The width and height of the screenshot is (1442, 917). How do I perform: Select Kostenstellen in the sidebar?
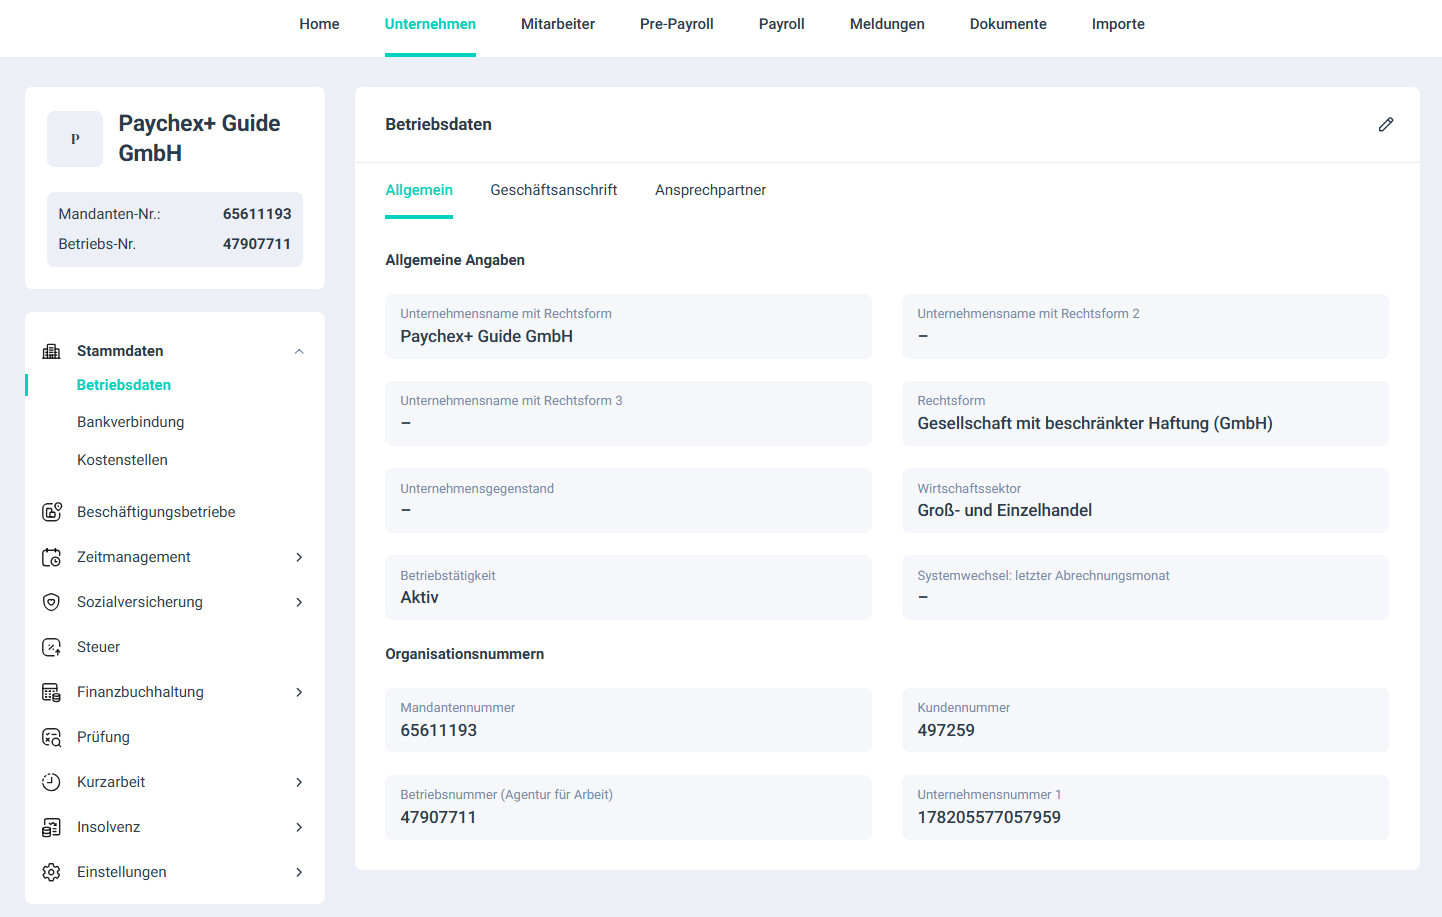[122, 460]
